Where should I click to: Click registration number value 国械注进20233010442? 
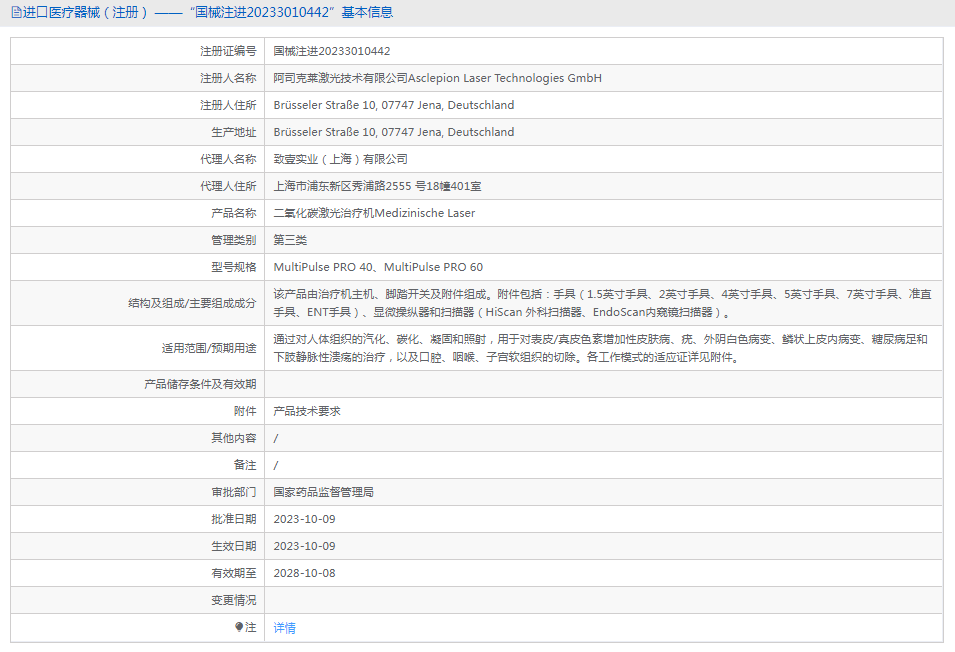click(332, 51)
